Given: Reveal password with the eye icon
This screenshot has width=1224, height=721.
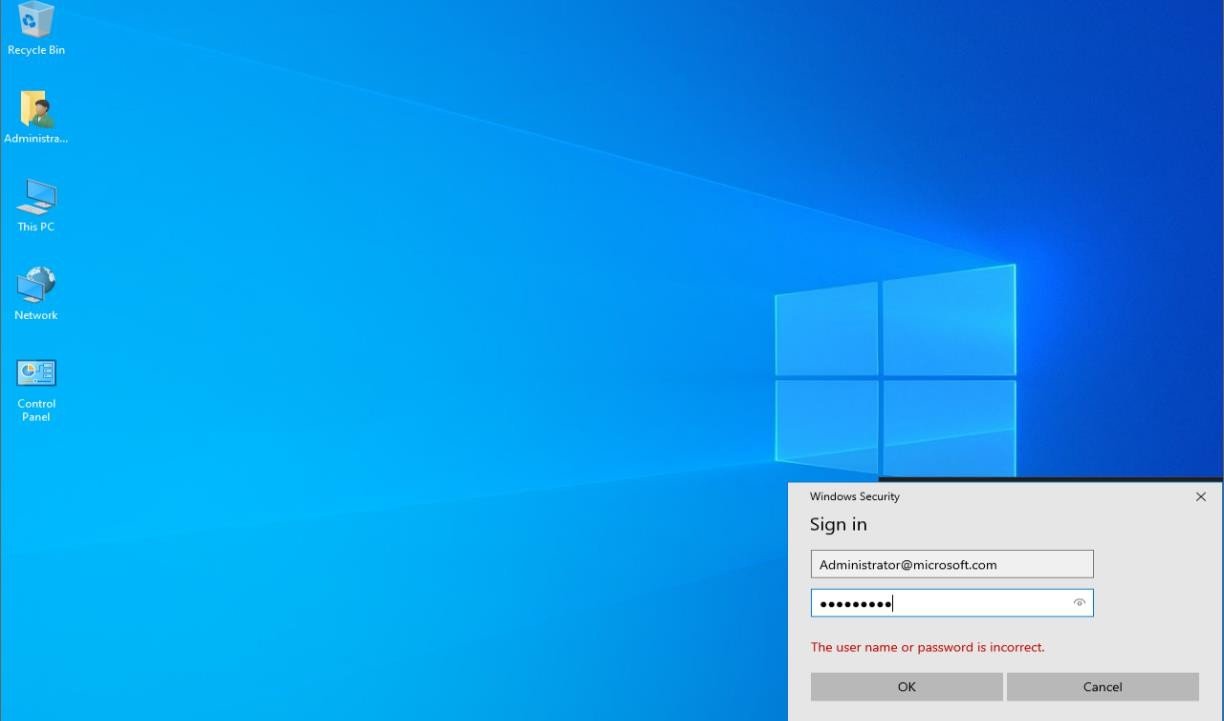Looking at the screenshot, I should point(1079,603).
